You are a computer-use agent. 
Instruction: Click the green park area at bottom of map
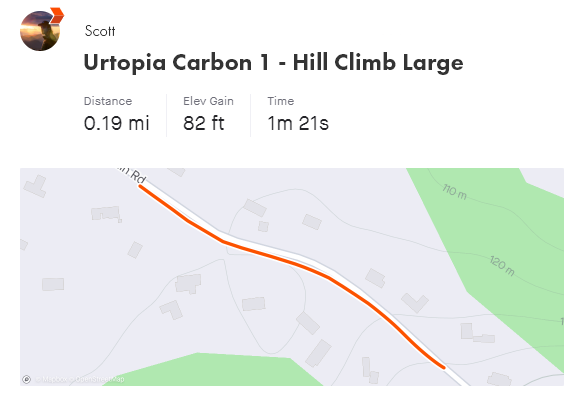pyautogui.click(x=214, y=371)
